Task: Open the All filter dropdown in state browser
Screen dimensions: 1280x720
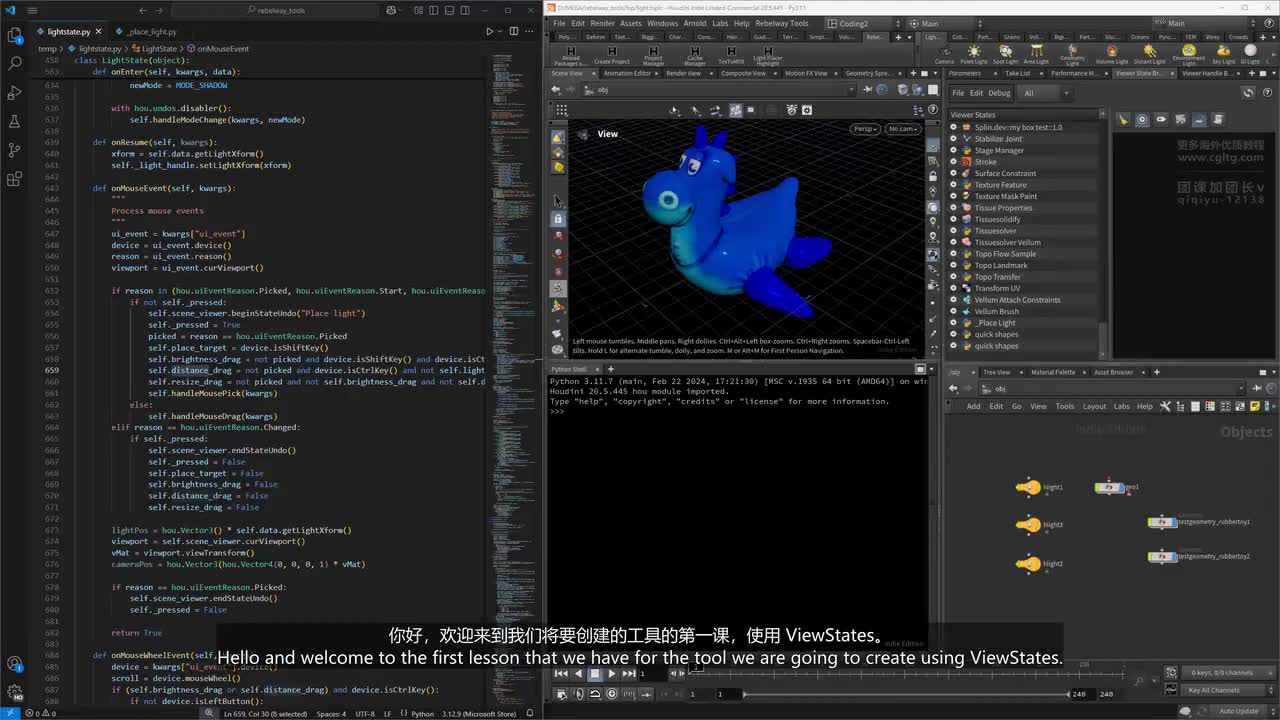Action: pyautogui.click(x=1044, y=93)
